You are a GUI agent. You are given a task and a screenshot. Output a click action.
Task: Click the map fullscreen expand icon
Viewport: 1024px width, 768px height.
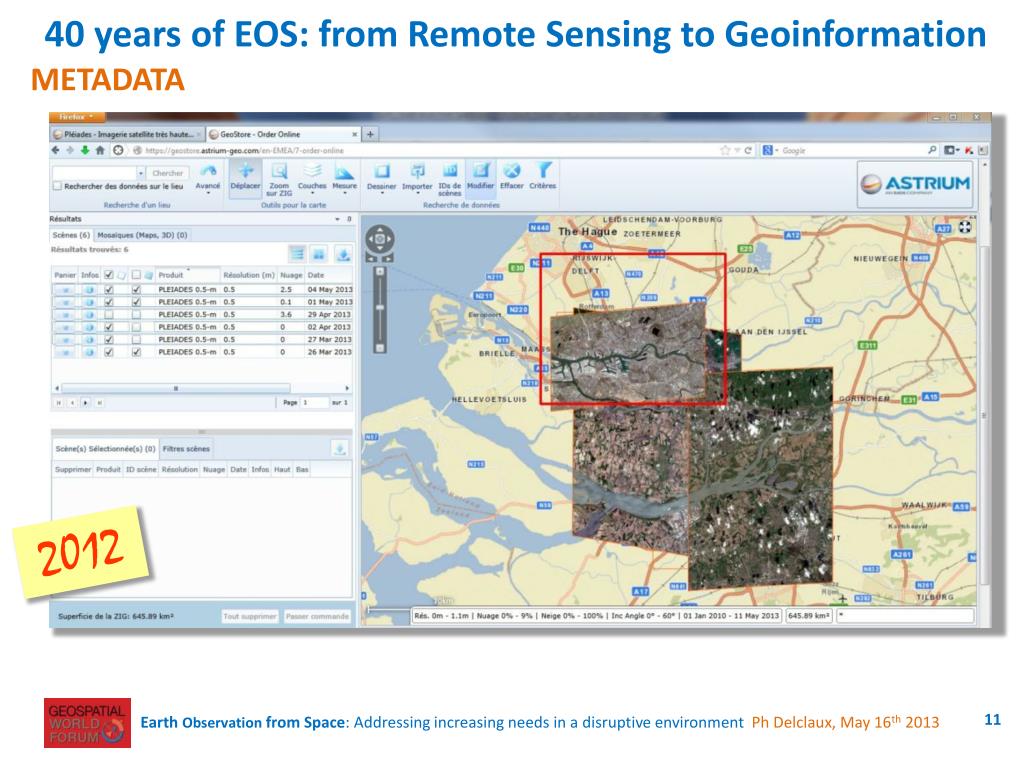[965, 227]
